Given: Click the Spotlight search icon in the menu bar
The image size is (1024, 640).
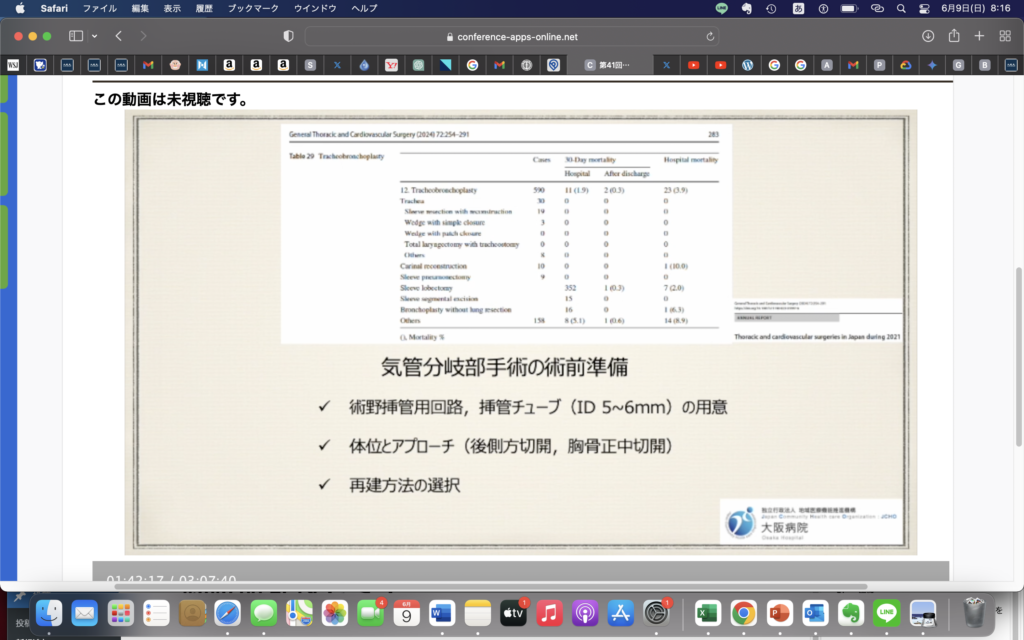Looking at the screenshot, I should (901, 8).
